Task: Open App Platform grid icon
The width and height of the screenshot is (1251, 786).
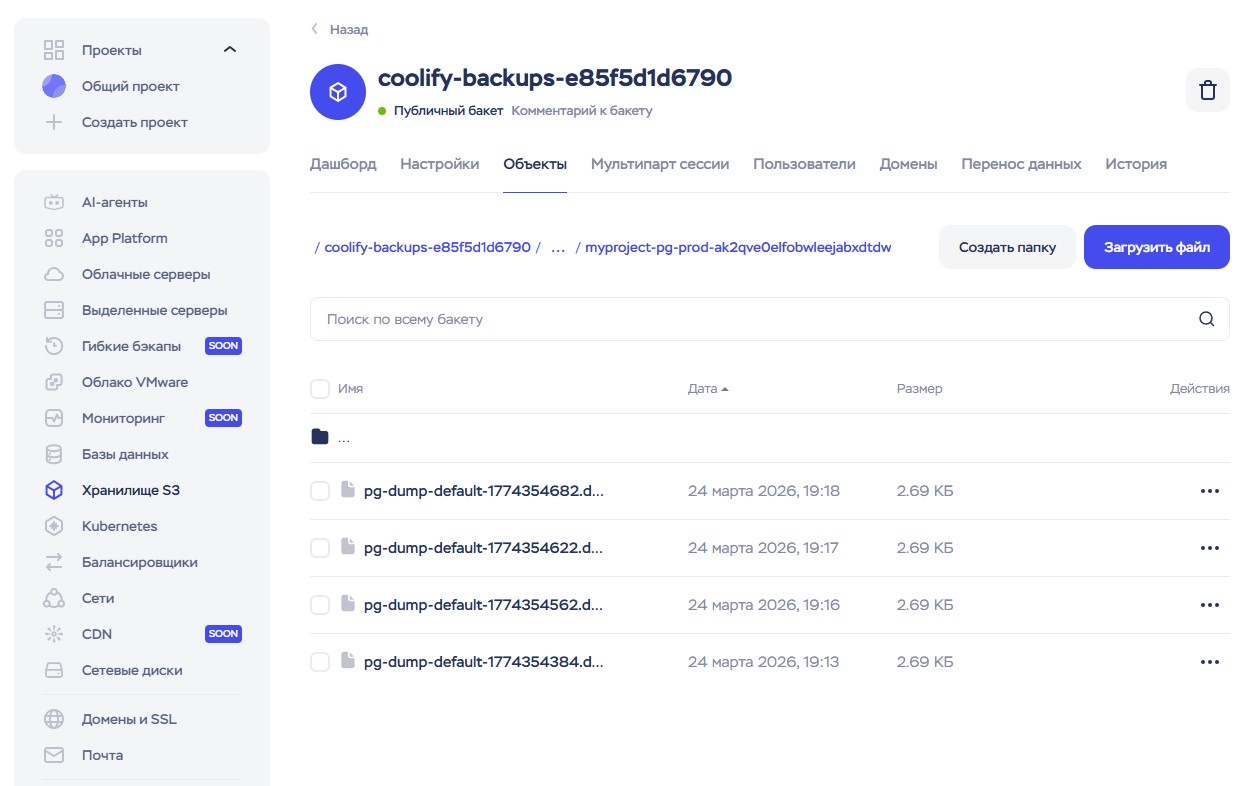Action: point(54,238)
